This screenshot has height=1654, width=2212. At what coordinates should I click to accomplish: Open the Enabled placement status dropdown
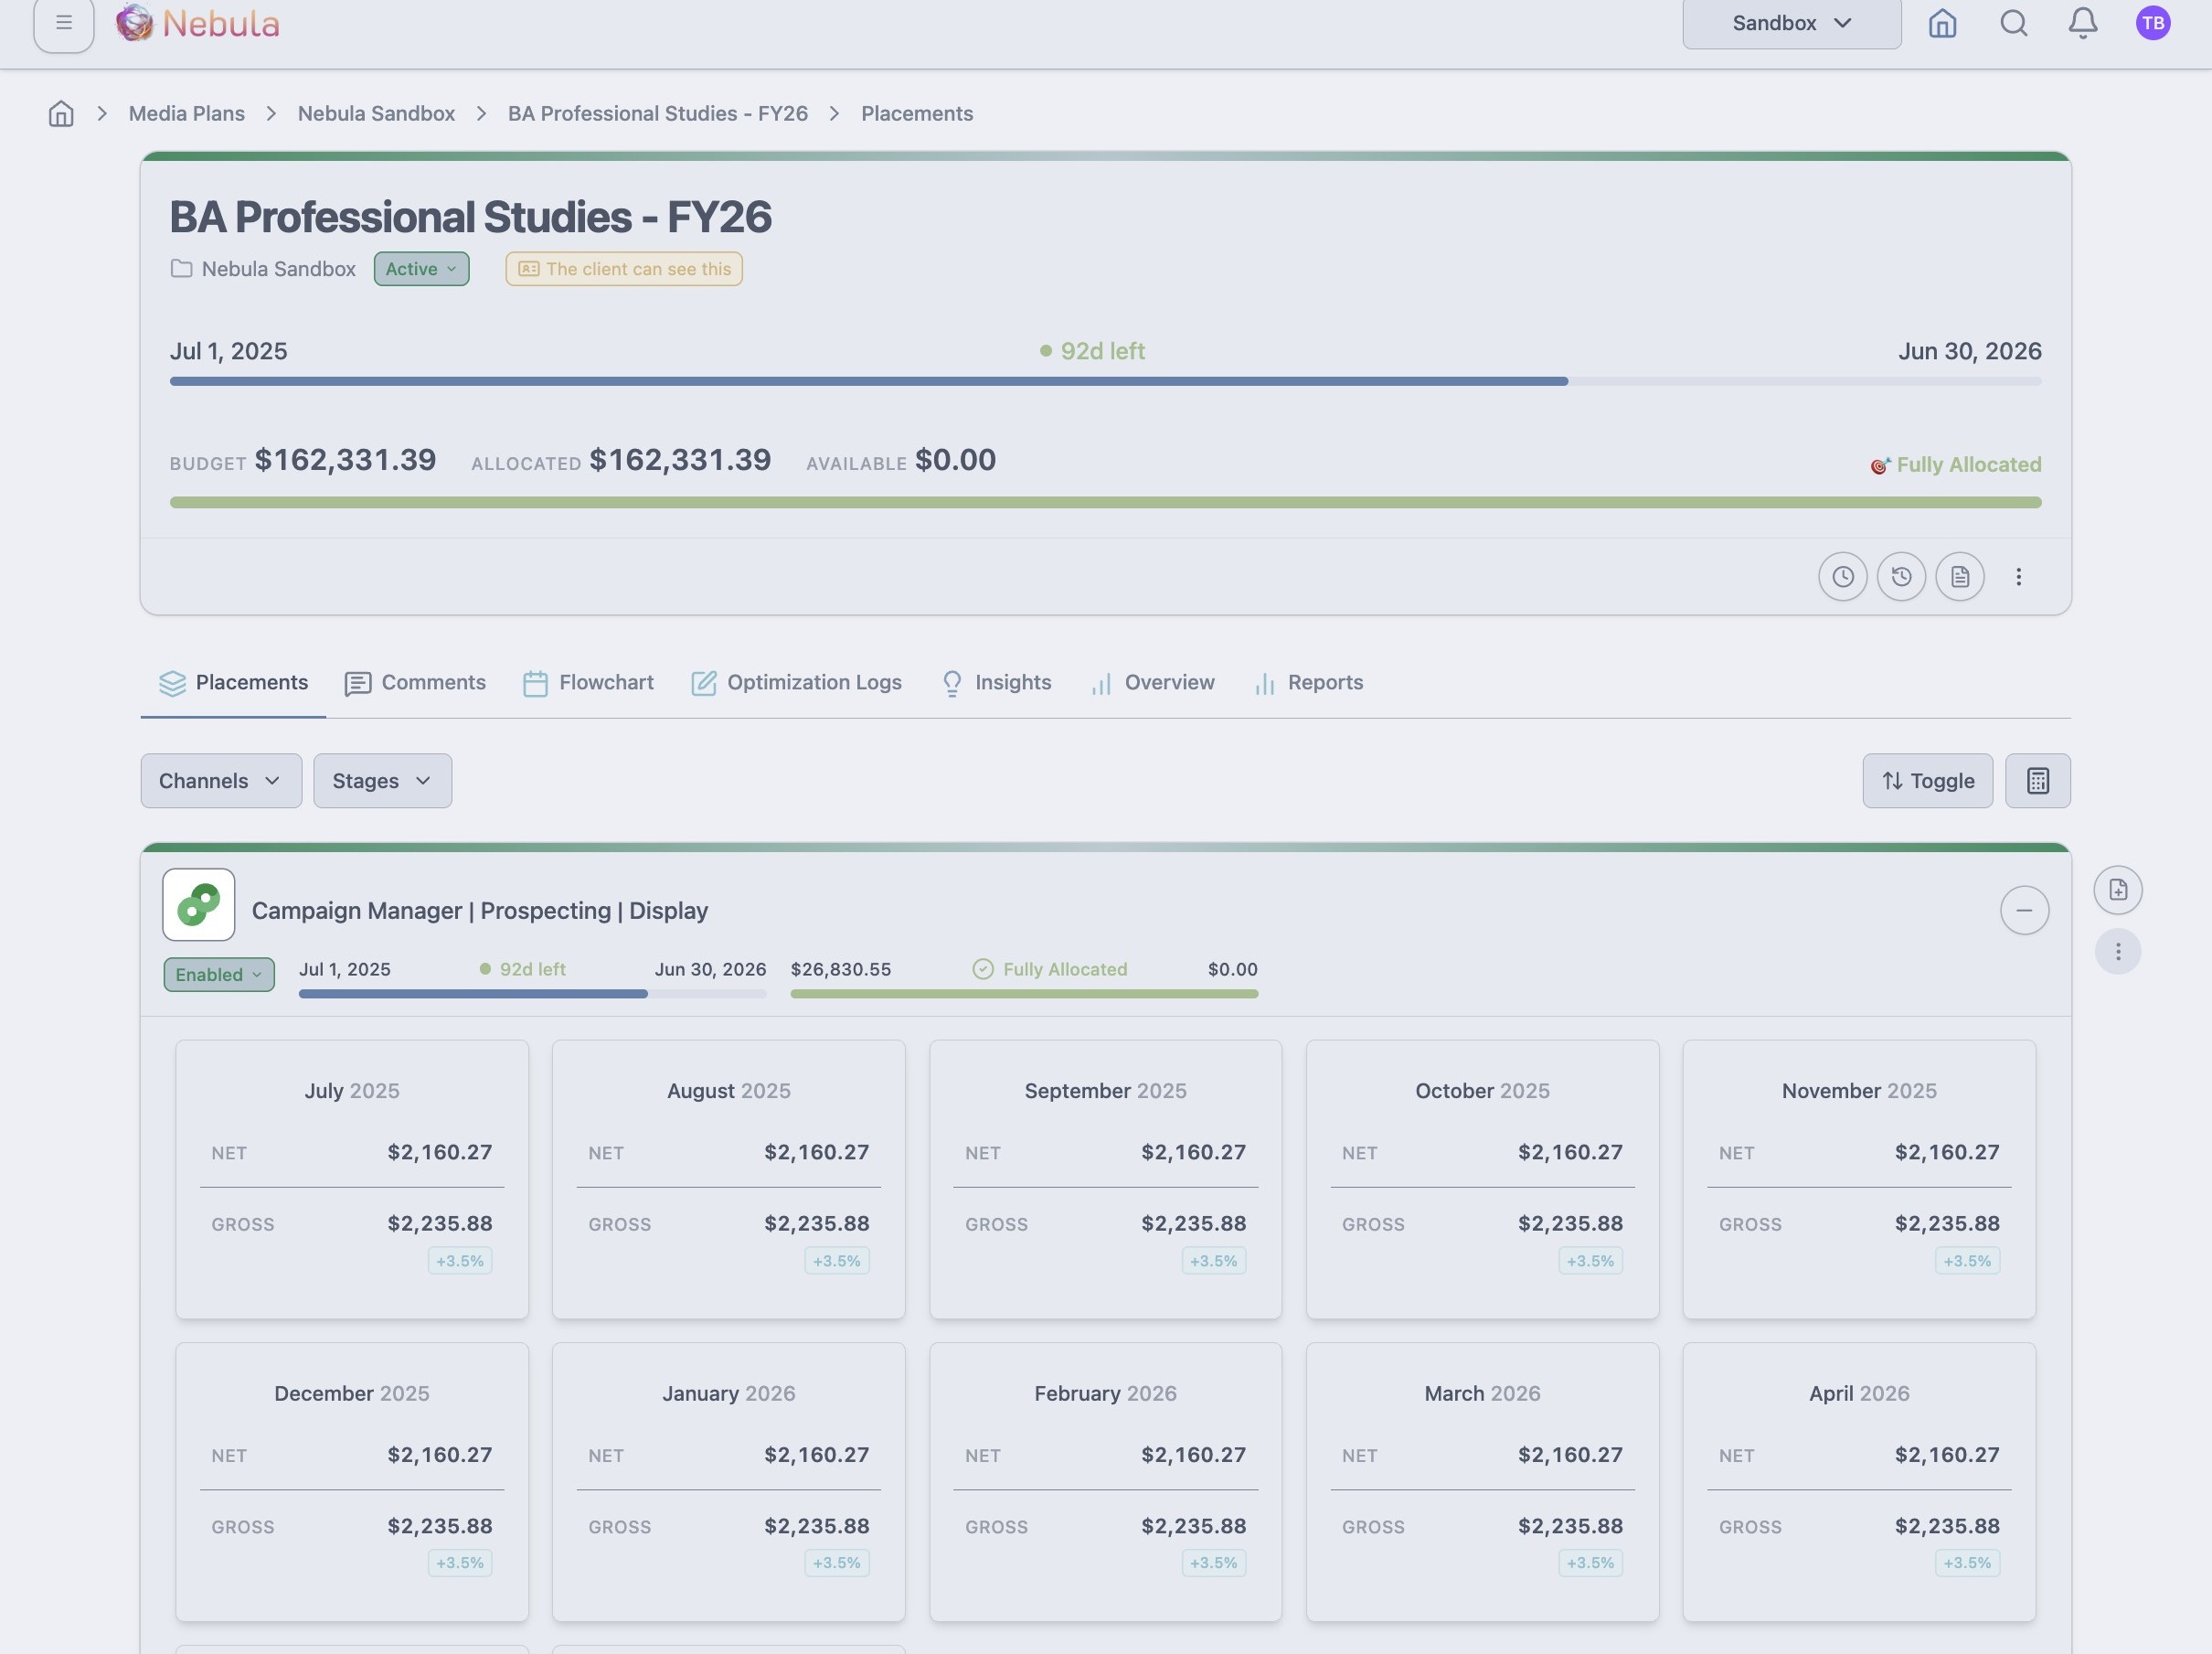click(x=219, y=975)
